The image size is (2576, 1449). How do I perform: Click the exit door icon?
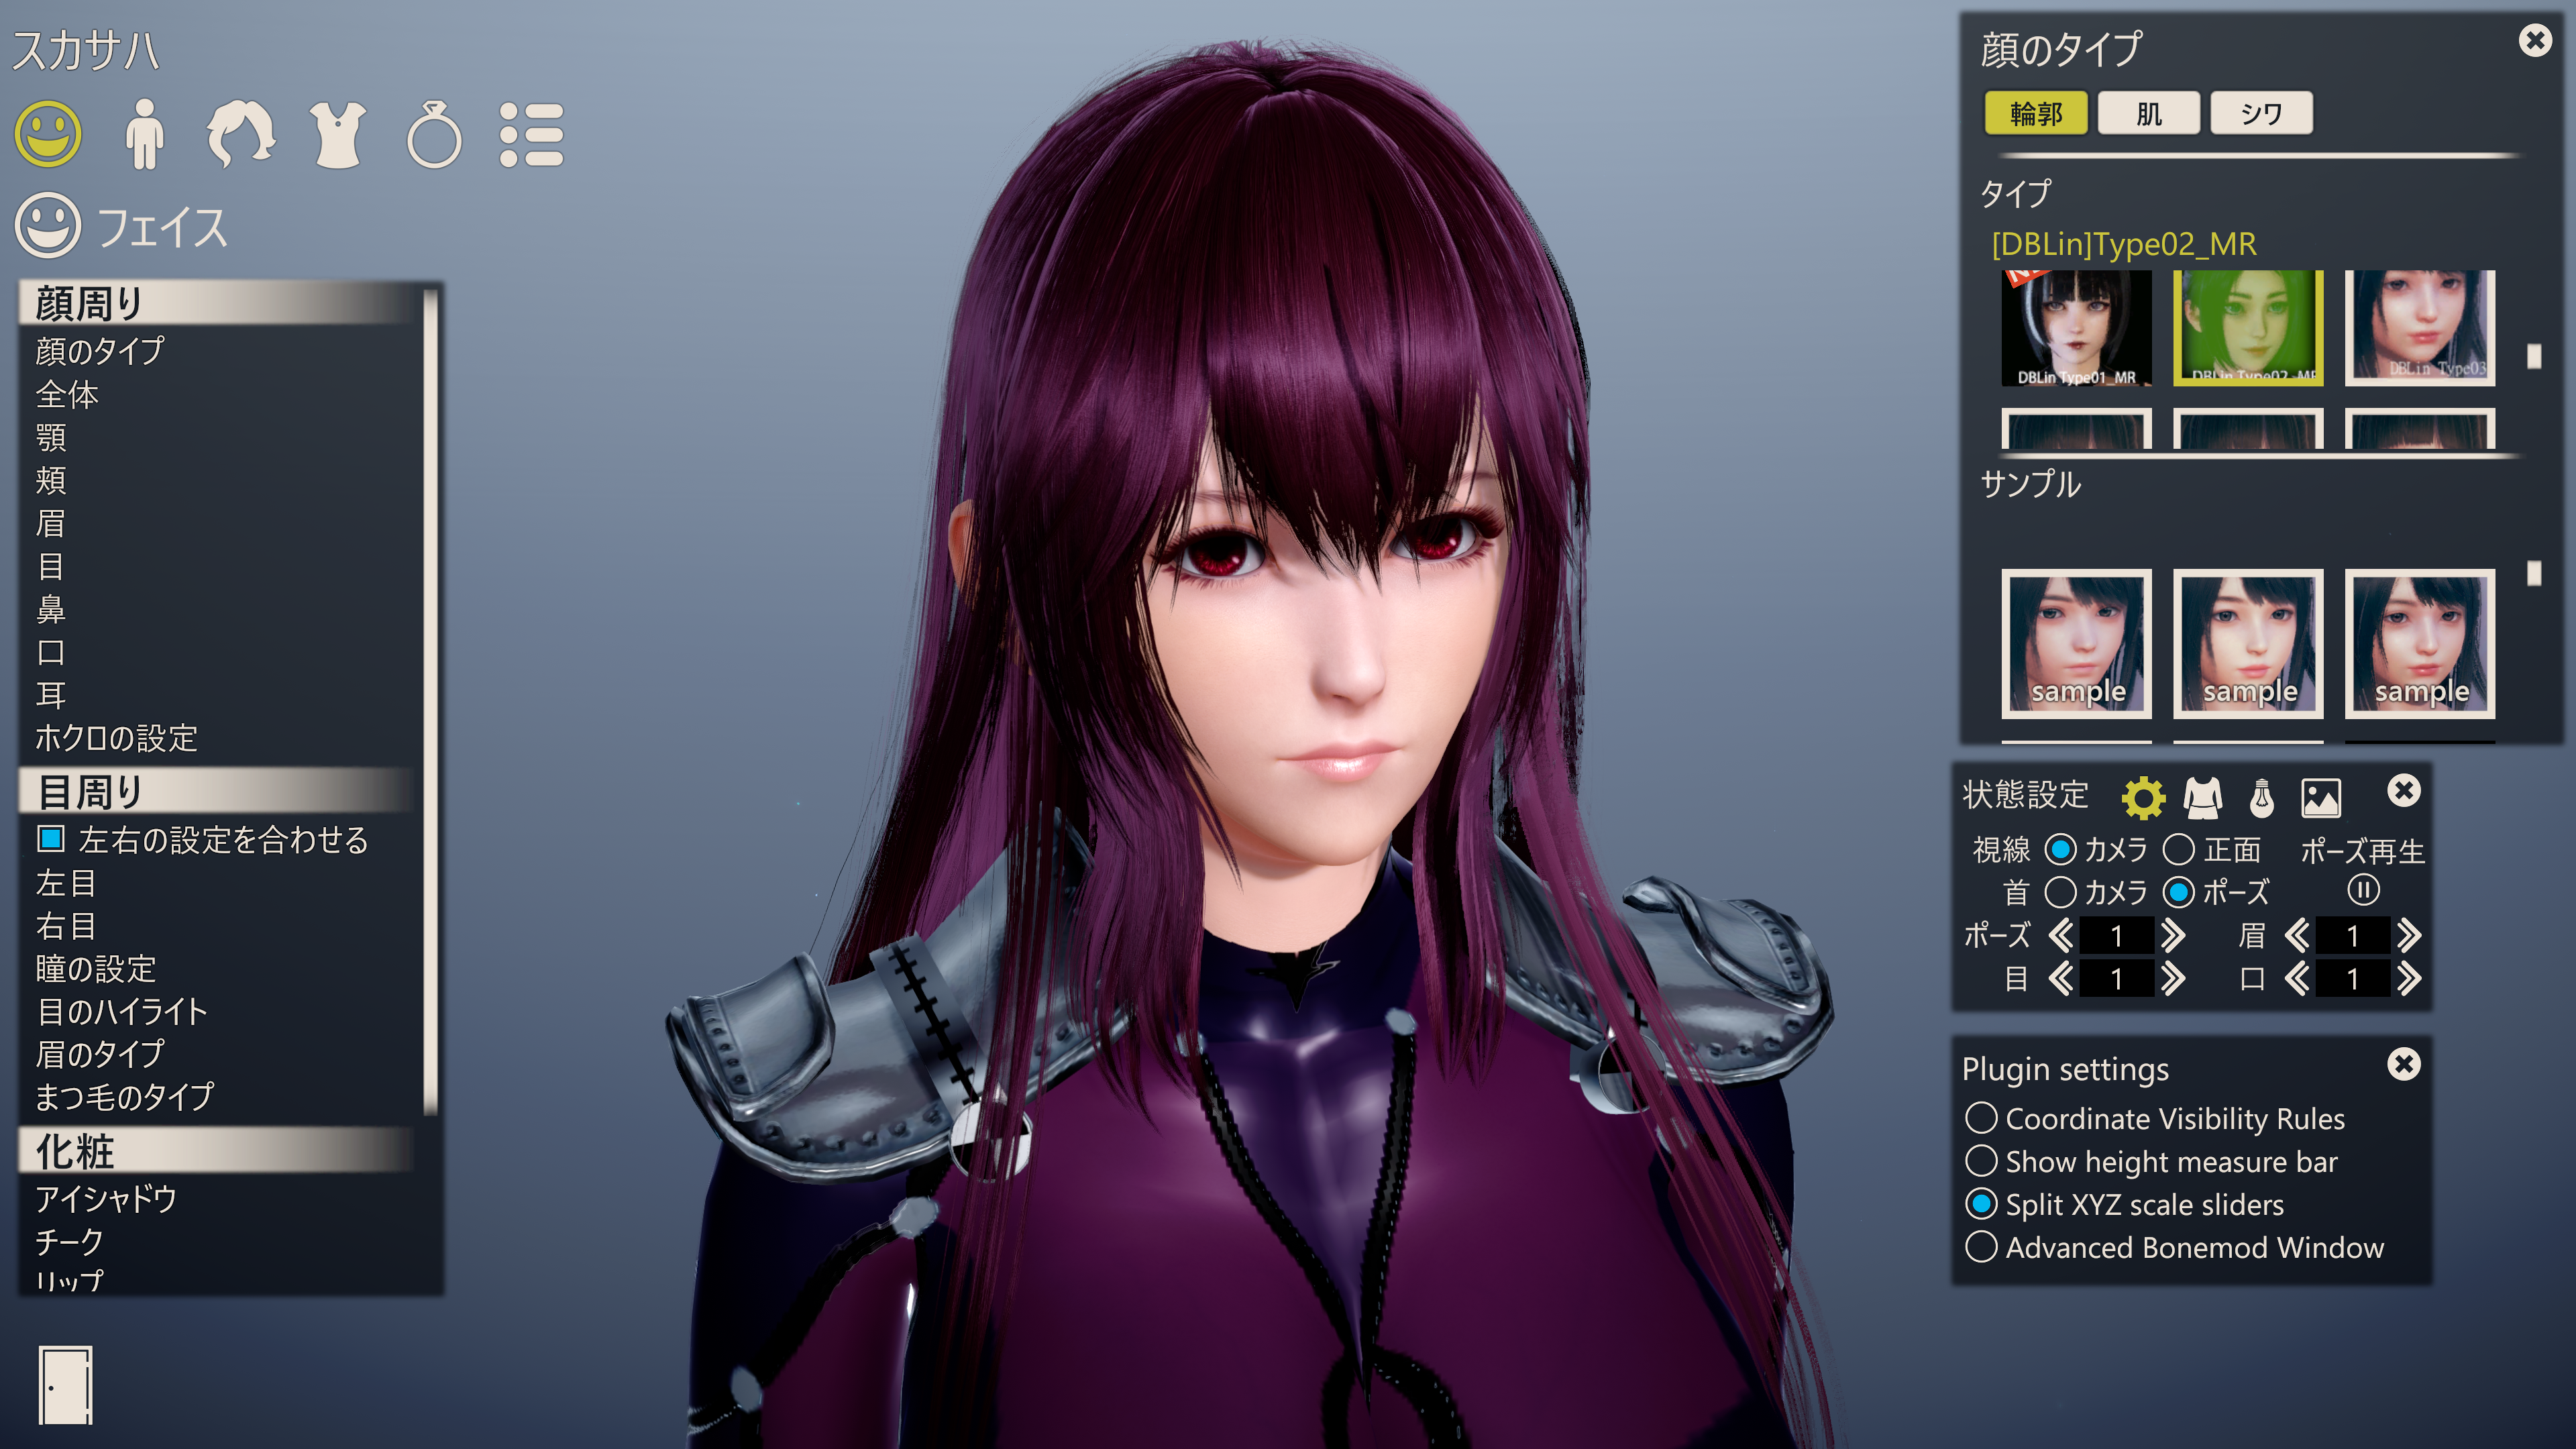coord(65,1385)
